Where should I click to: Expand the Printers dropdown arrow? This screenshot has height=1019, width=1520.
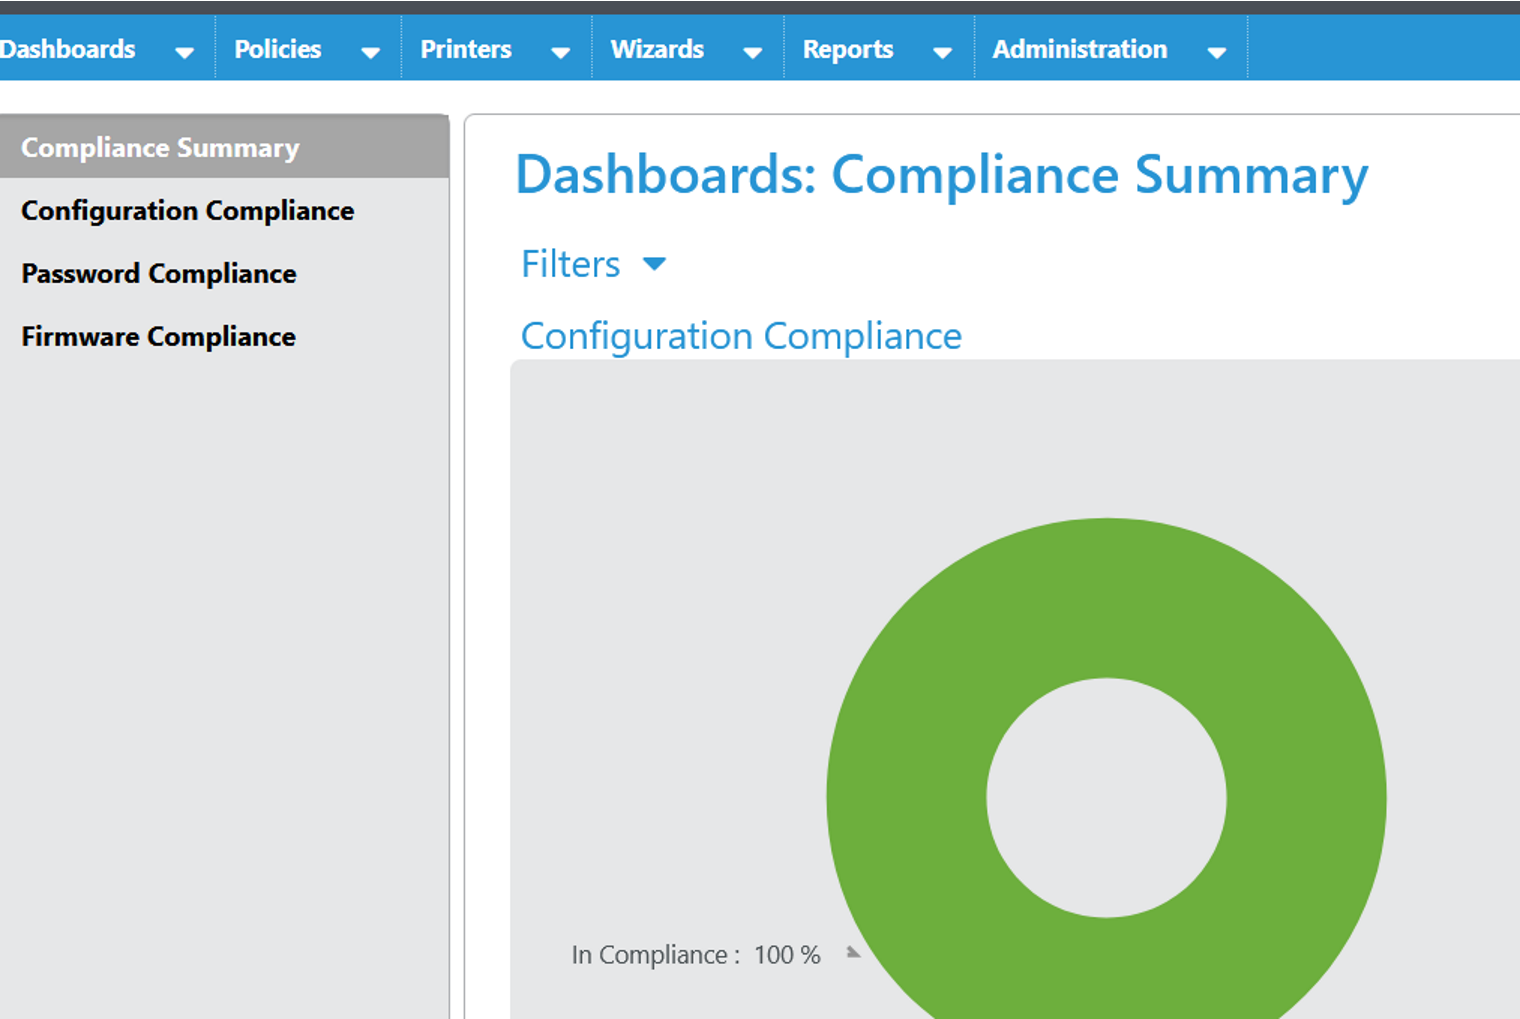pos(561,52)
